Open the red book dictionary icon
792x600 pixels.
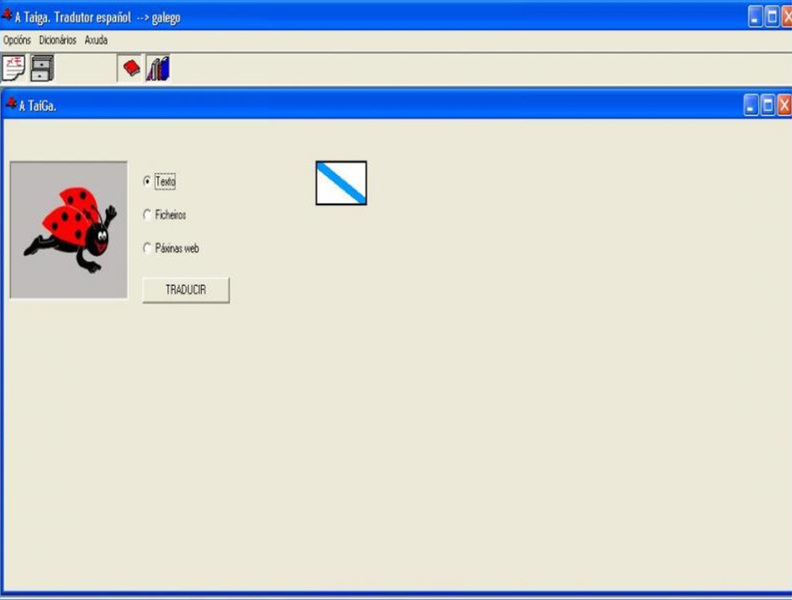pos(131,68)
